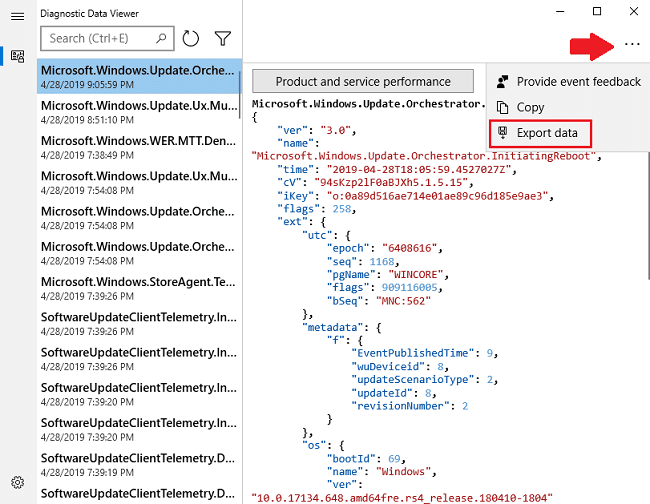
Task: Click the "3.0" ver value
Action: [x=335, y=131]
